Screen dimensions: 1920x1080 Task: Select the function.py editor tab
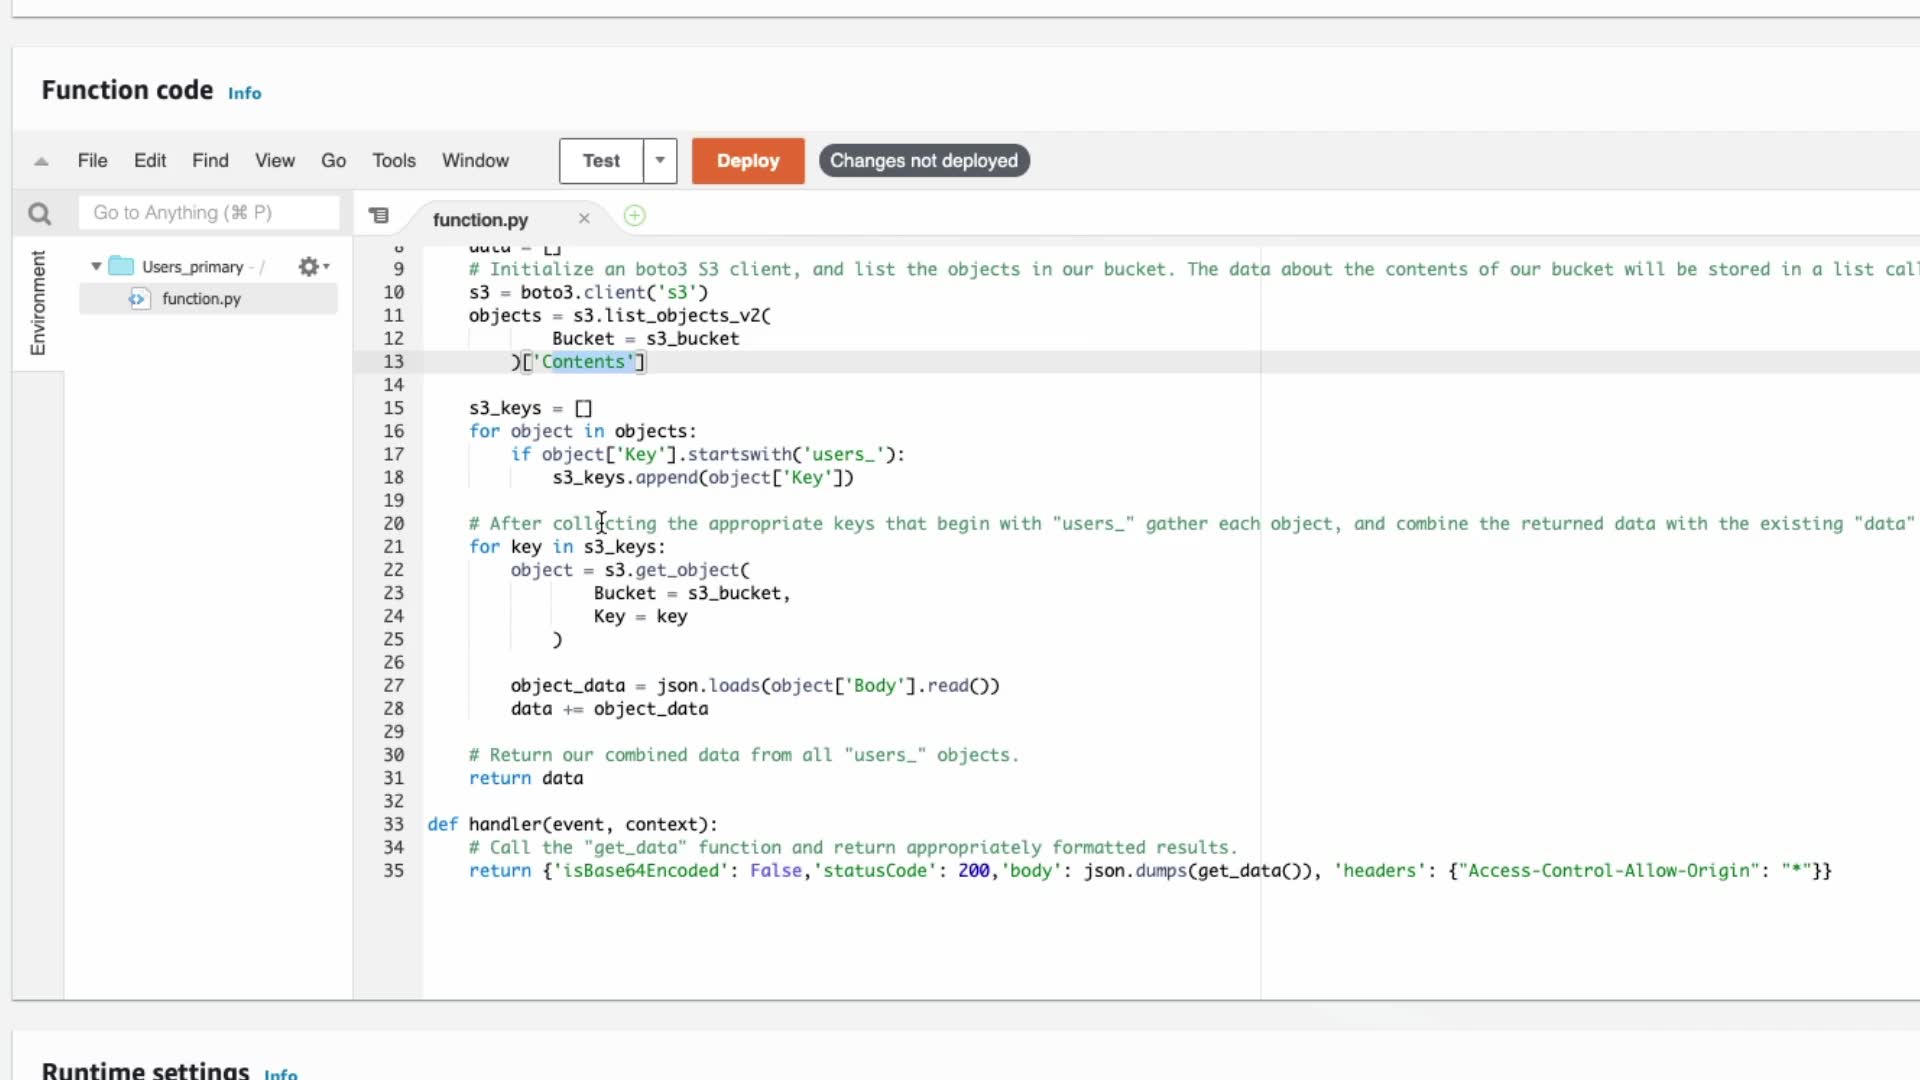click(x=480, y=220)
